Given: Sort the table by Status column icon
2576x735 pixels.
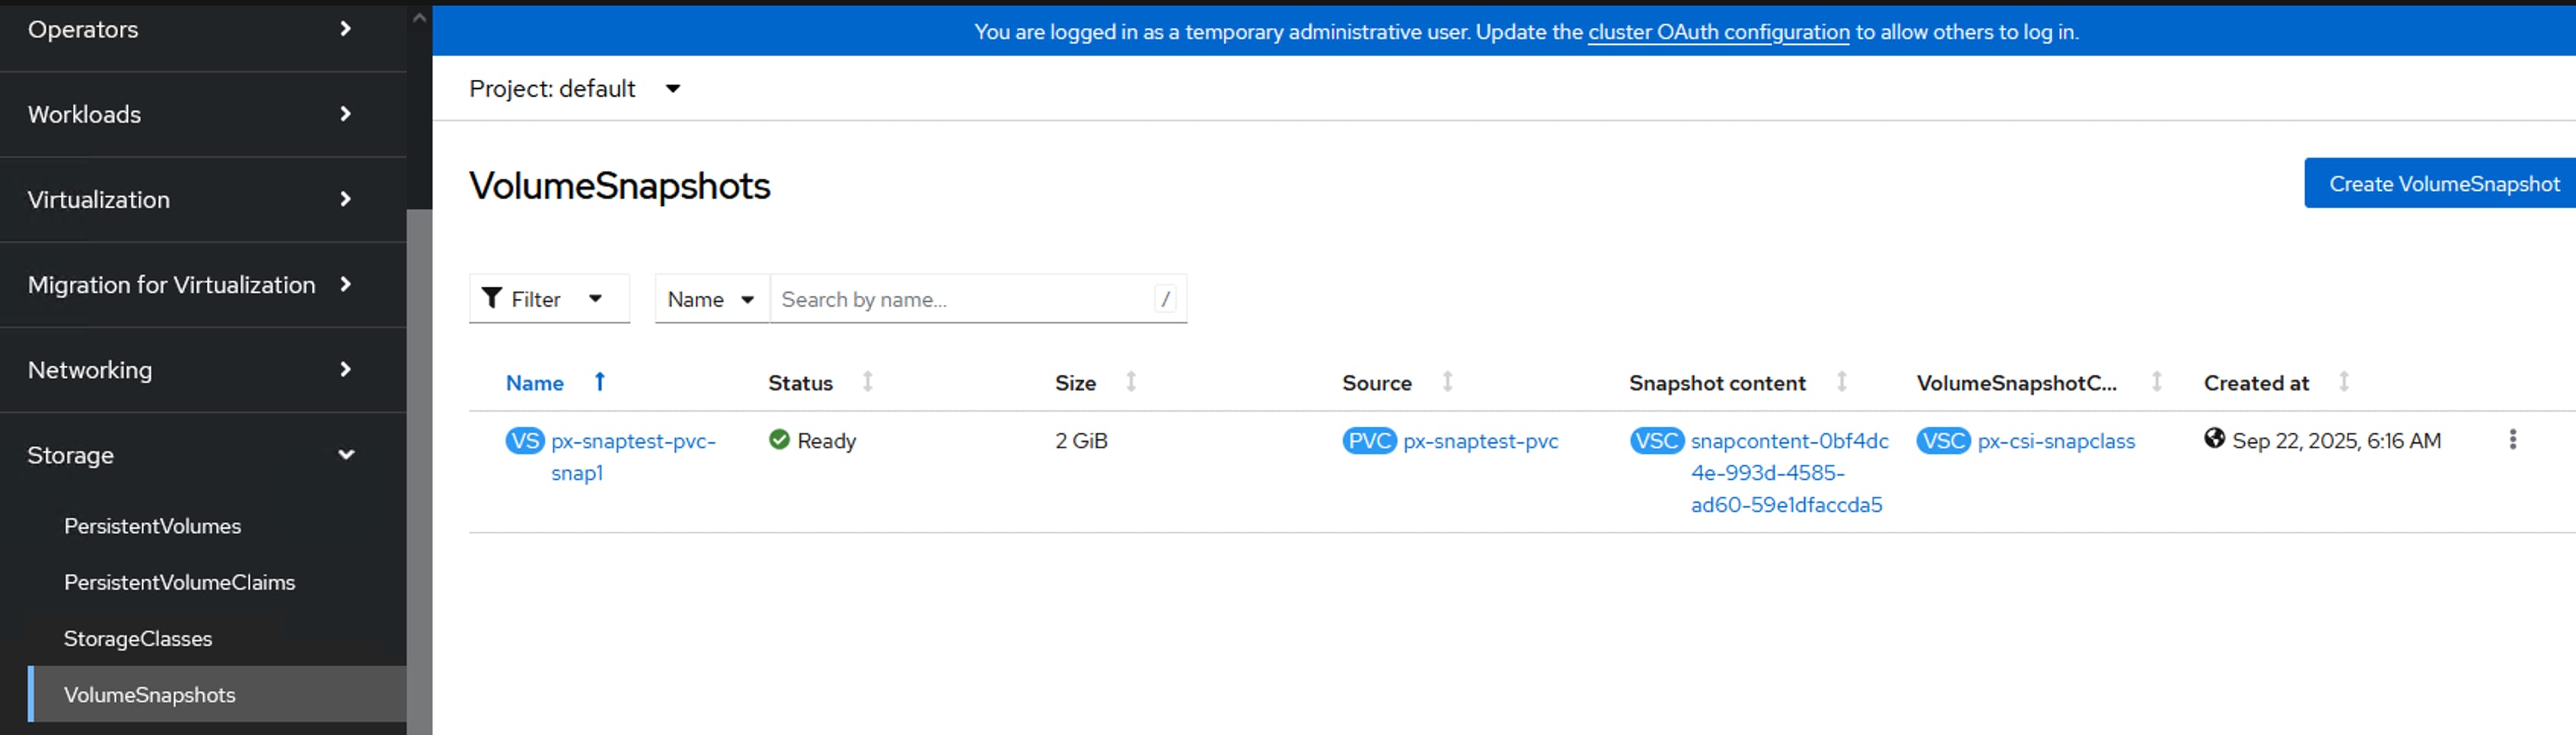Looking at the screenshot, I should [867, 382].
